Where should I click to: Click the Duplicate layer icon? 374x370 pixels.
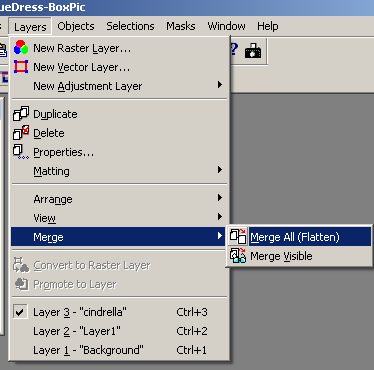coord(21,114)
